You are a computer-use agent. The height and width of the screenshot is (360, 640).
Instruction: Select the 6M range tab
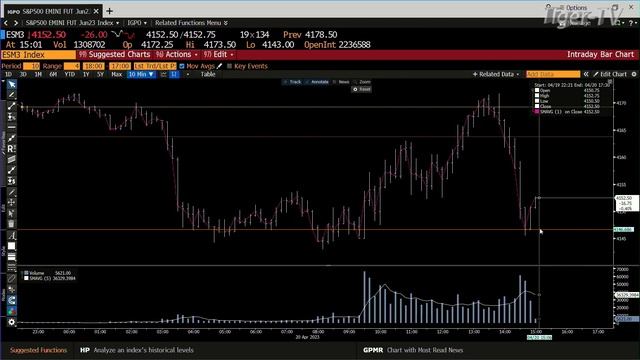click(x=53, y=74)
